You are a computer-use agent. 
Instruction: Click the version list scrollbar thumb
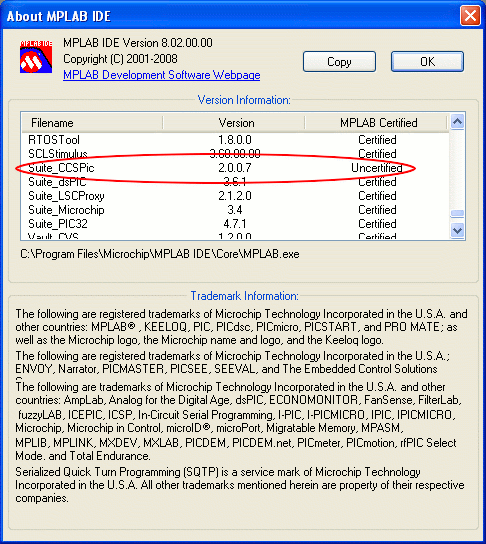pyautogui.click(x=457, y=213)
